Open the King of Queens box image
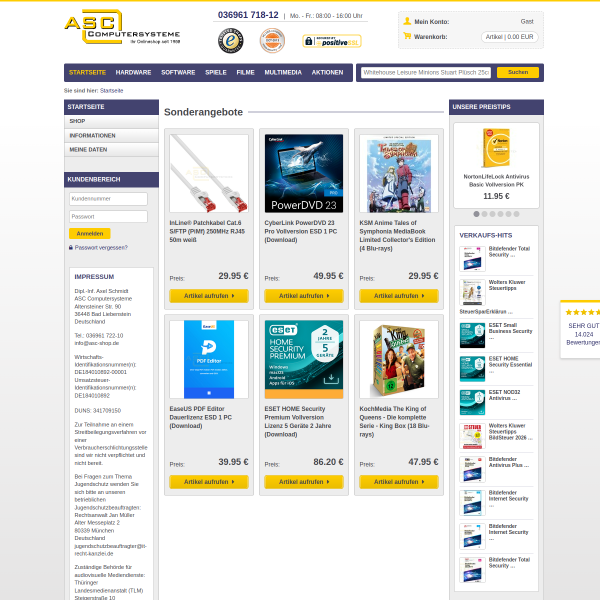Viewport: 600px width, 600px height. (399, 359)
